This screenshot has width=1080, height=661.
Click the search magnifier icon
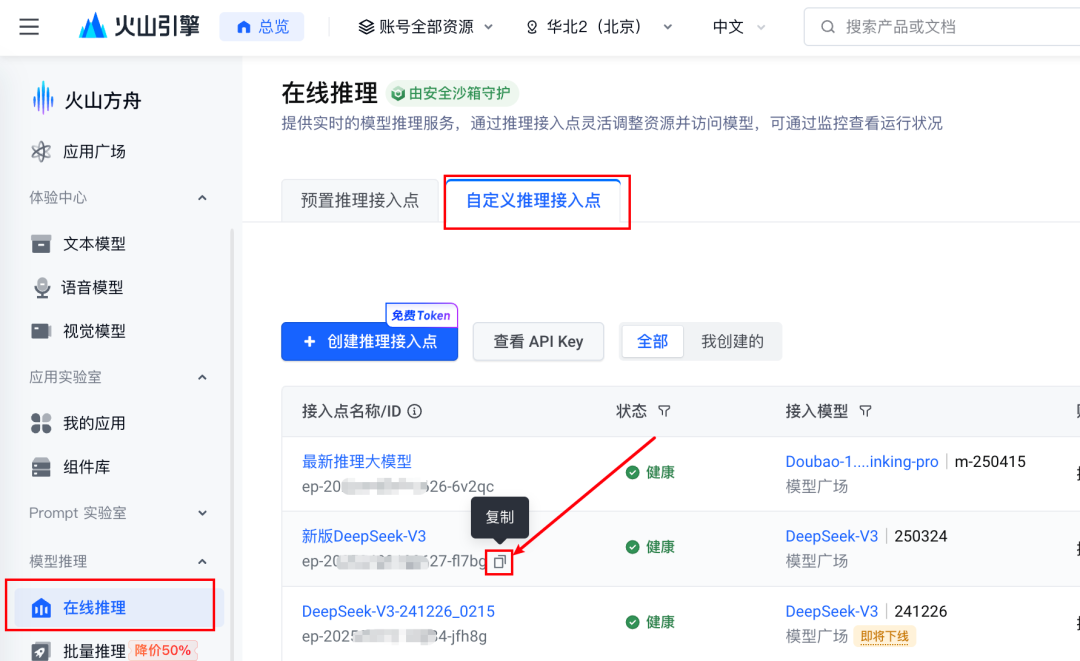point(828,27)
